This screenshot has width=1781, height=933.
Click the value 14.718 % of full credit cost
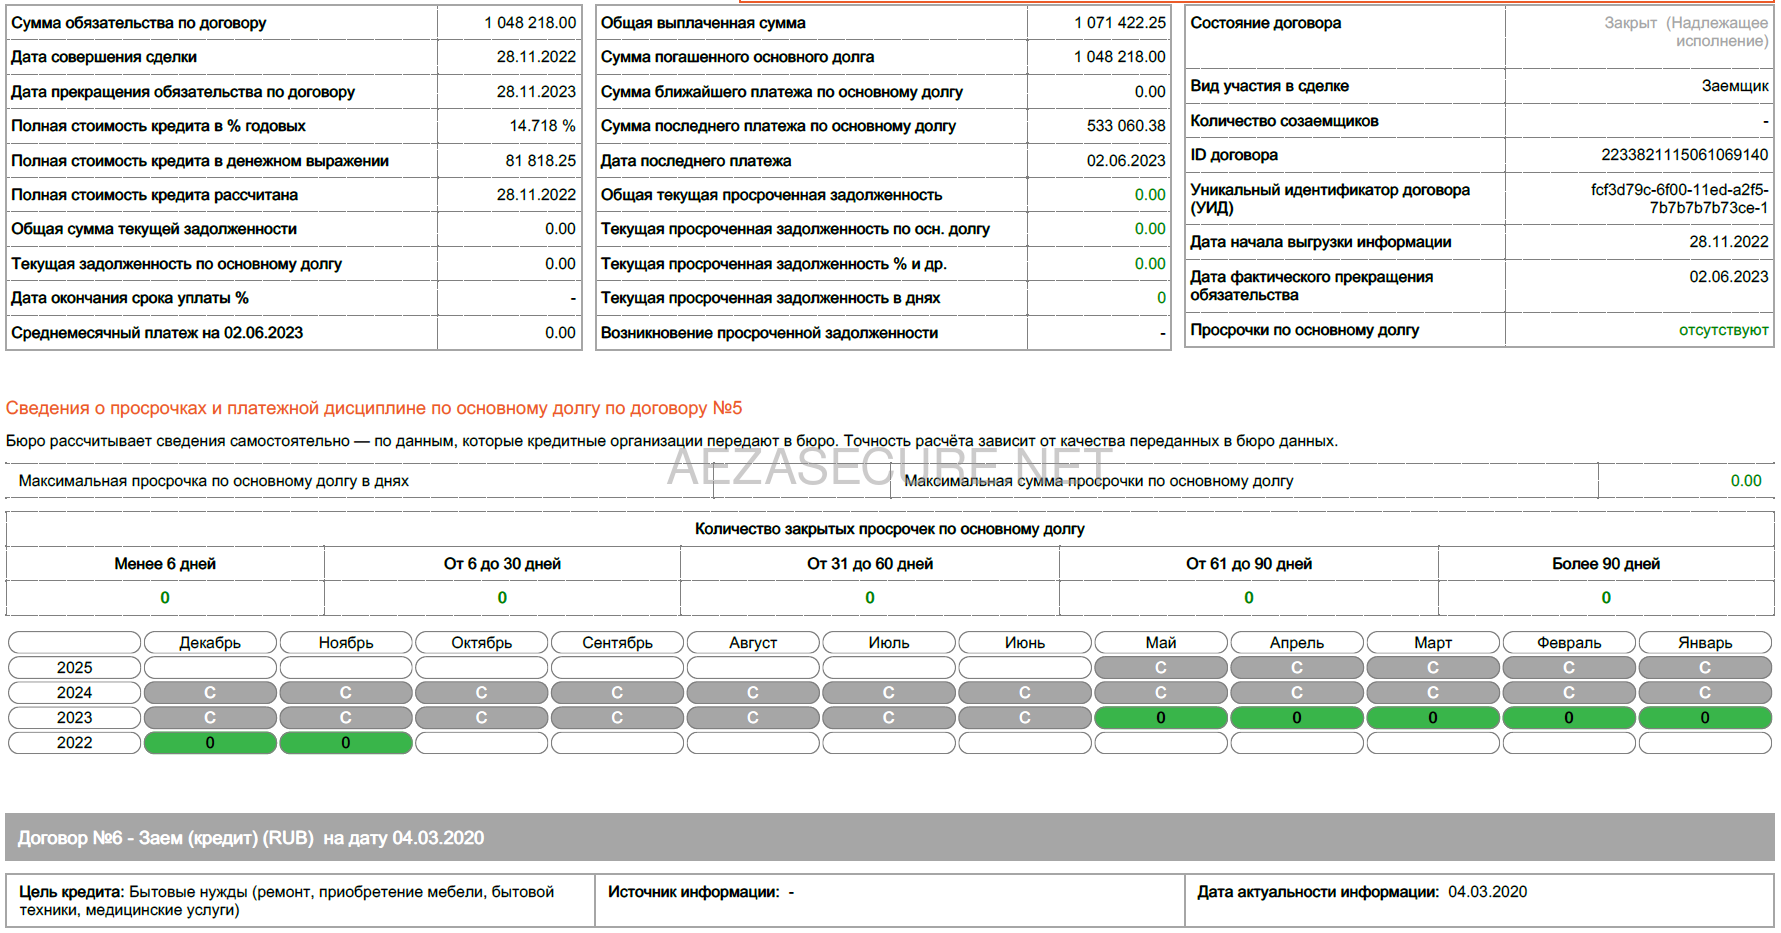coord(542,126)
